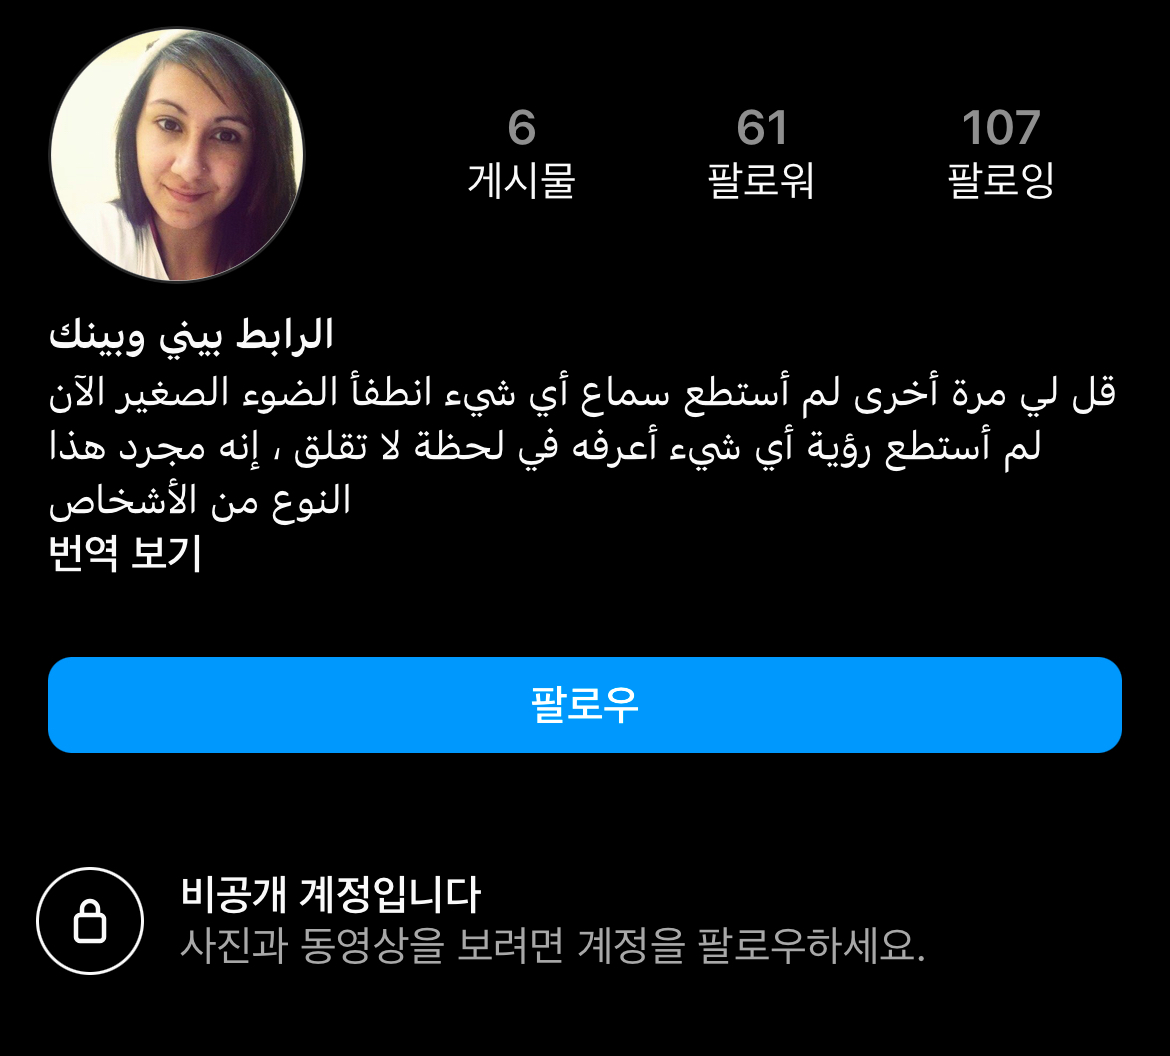1170x1056 pixels.
Task: Tap the first line of the Arabic bio
Action: pyautogui.click(x=583, y=392)
